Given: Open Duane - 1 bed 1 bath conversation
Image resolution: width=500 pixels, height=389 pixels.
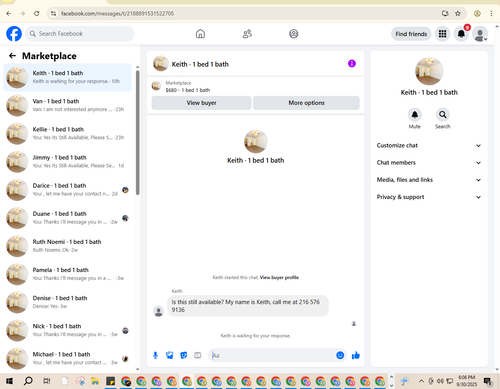Looking at the screenshot, I should (x=67, y=218).
